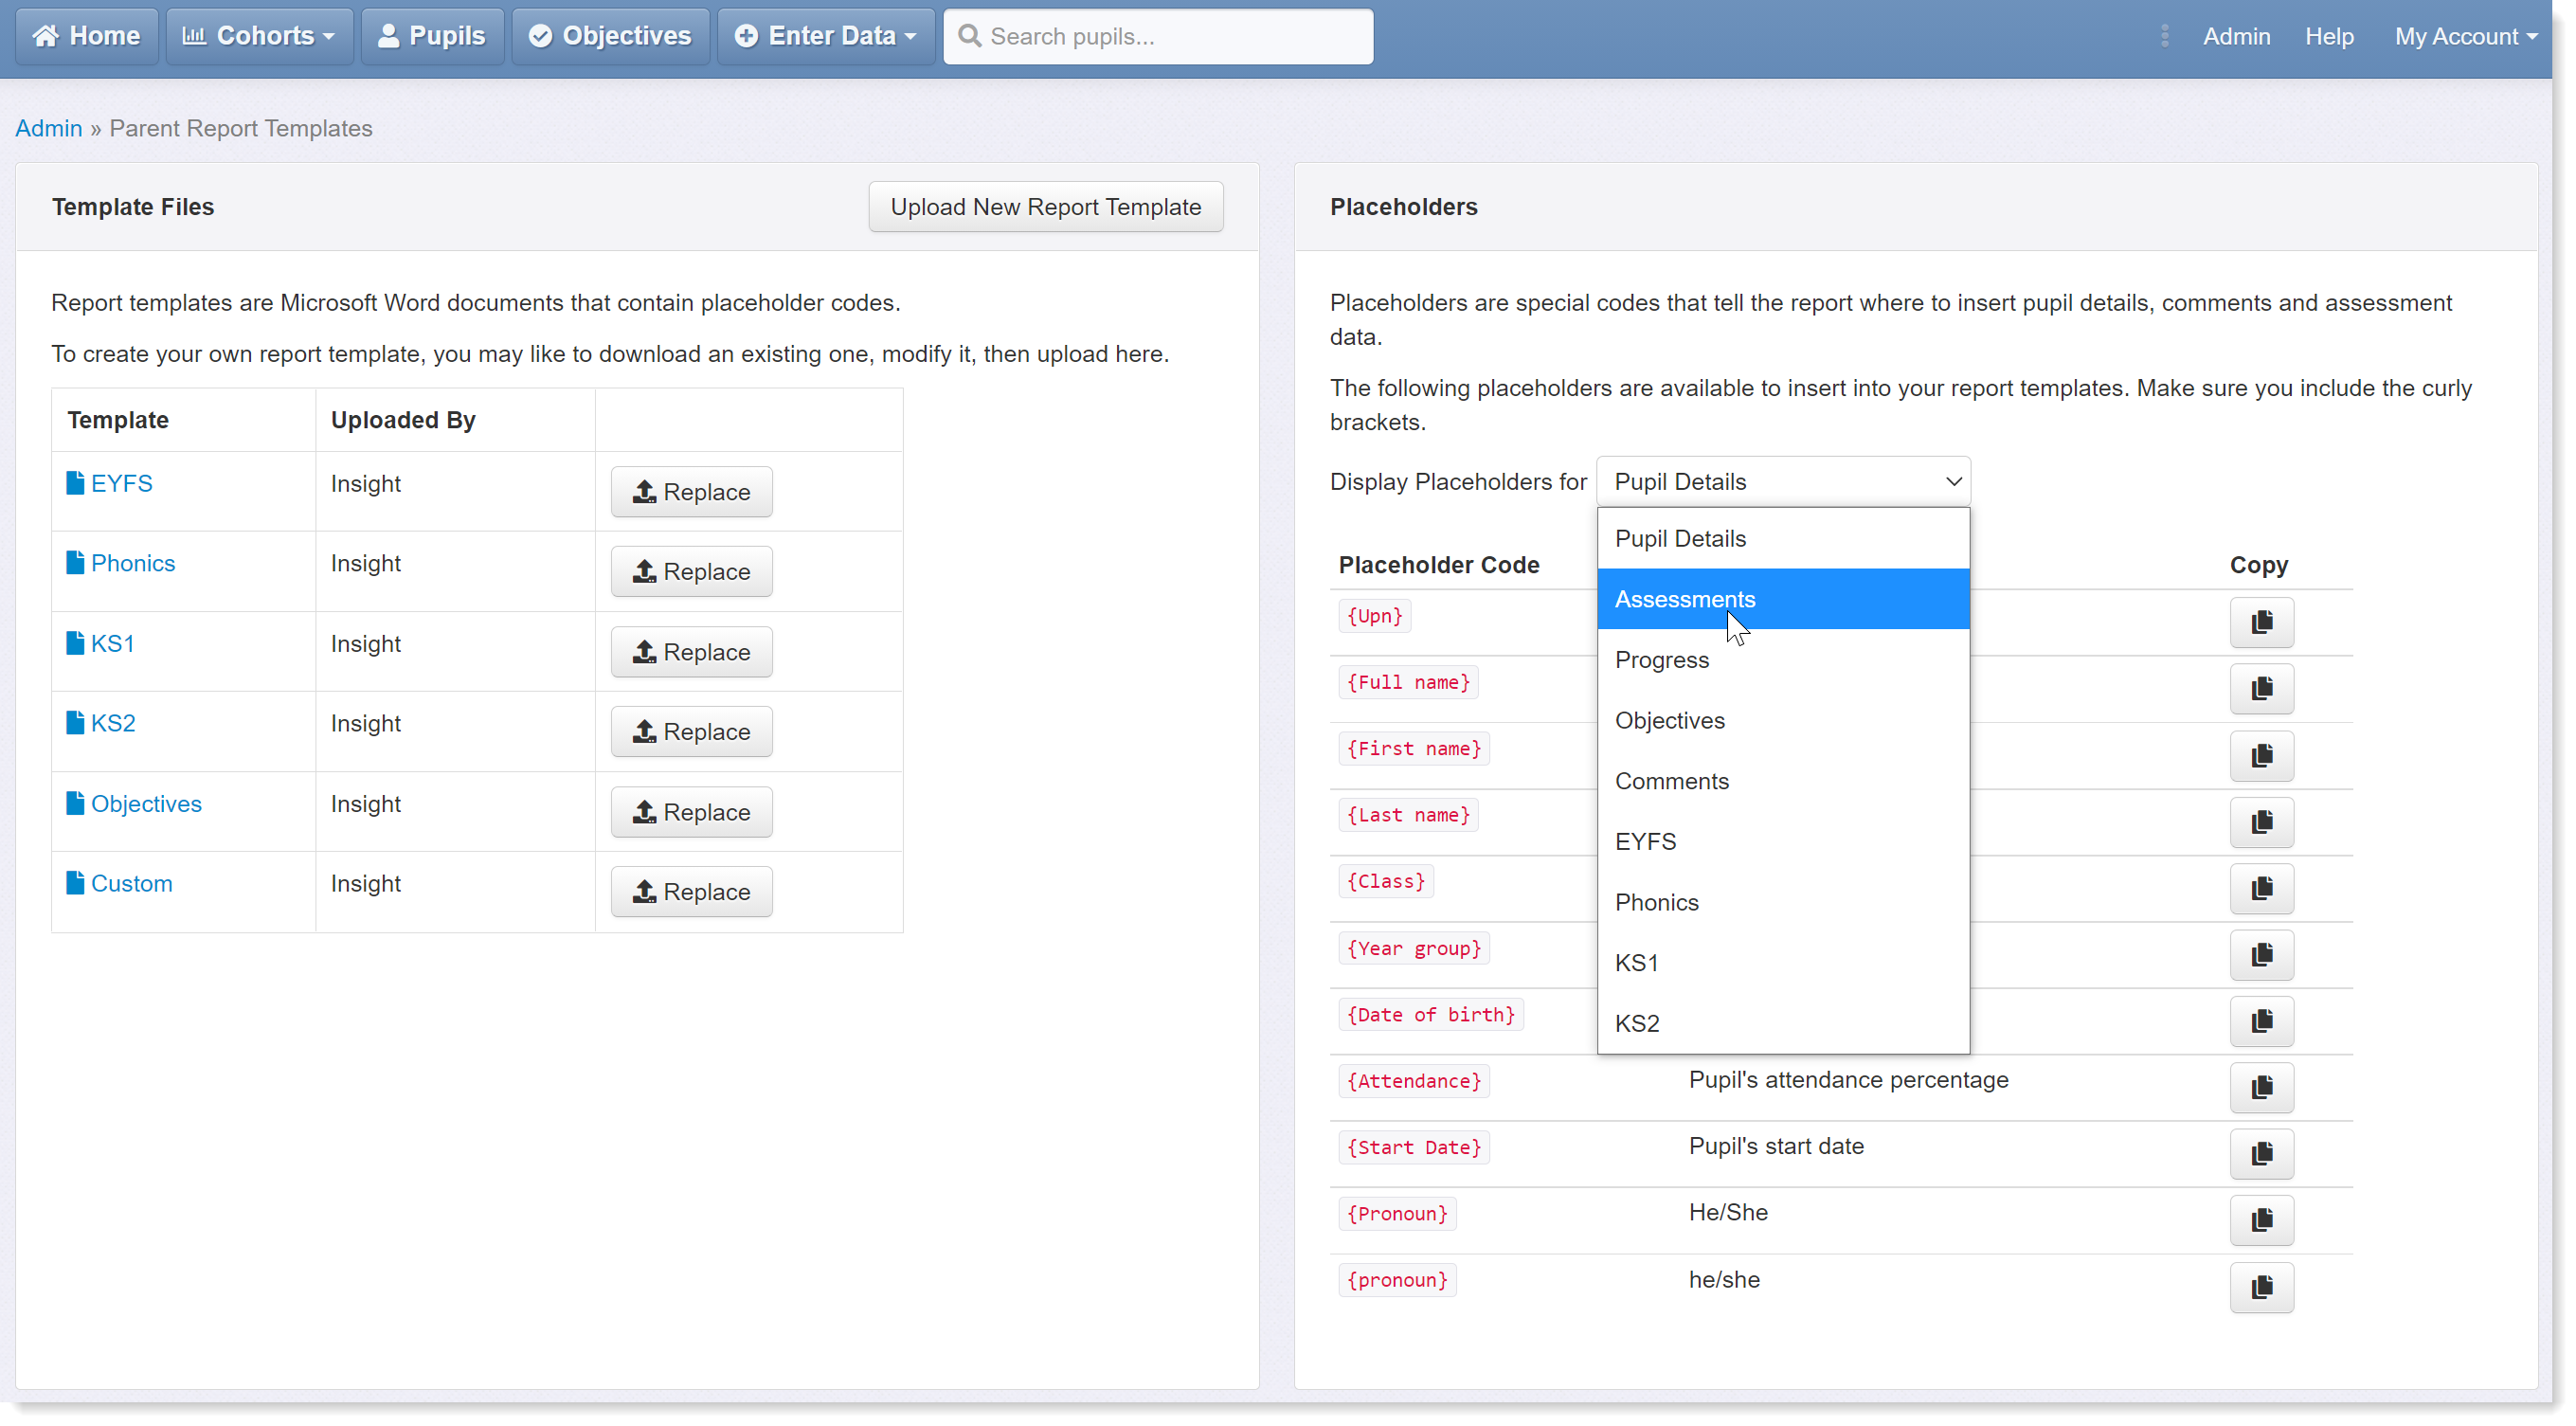Copy the {Start Date} placeholder code

[x=2261, y=1153]
